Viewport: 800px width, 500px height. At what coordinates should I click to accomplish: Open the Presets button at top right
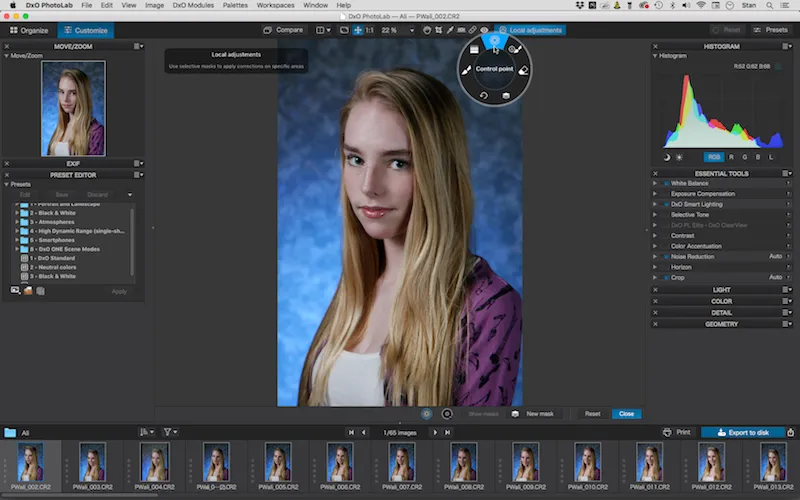click(x=770, y=30)
